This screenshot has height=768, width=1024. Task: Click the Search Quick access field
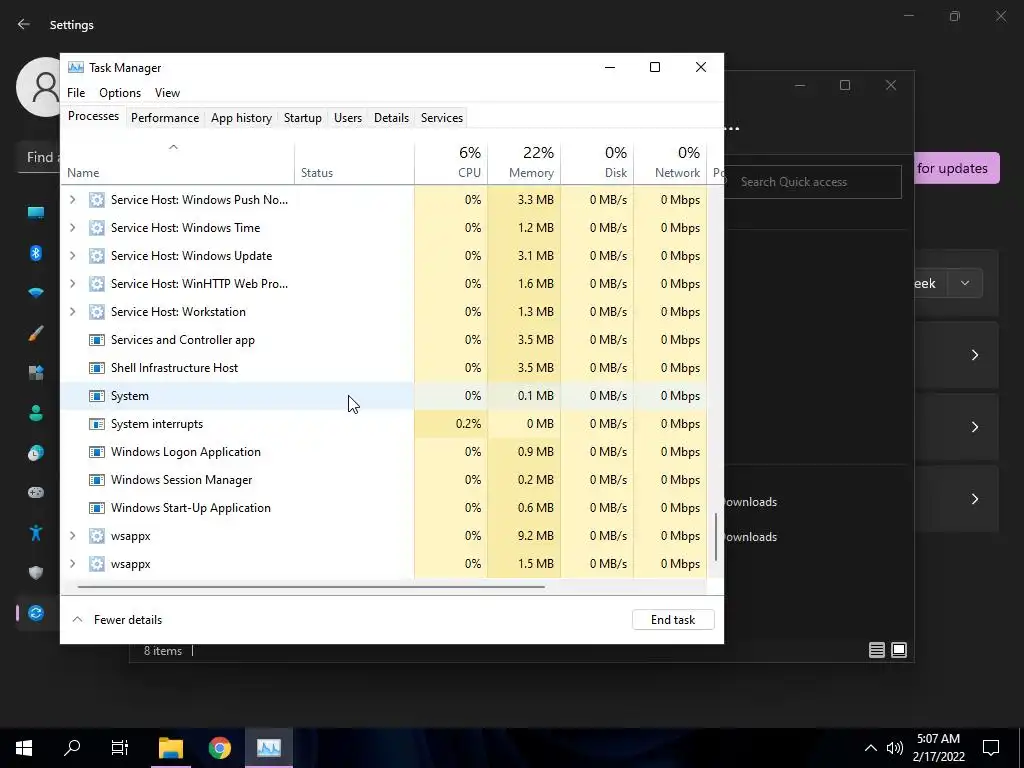pyautogui.click(x=813, y=182)
